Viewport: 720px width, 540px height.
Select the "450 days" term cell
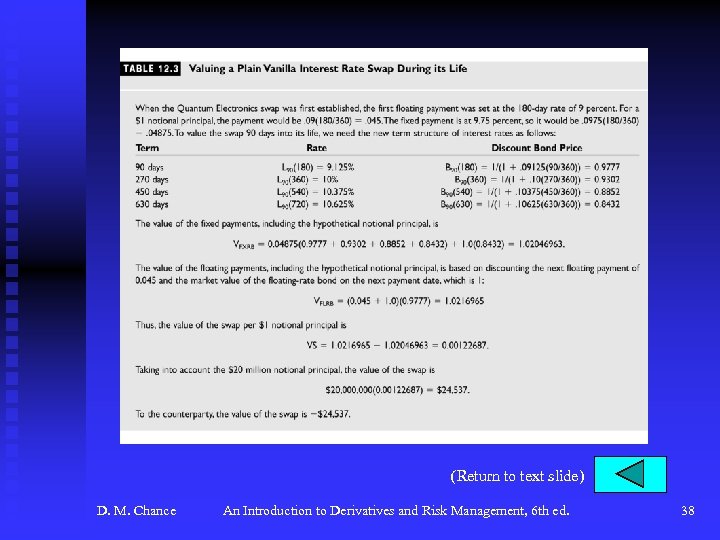[152, 192]
